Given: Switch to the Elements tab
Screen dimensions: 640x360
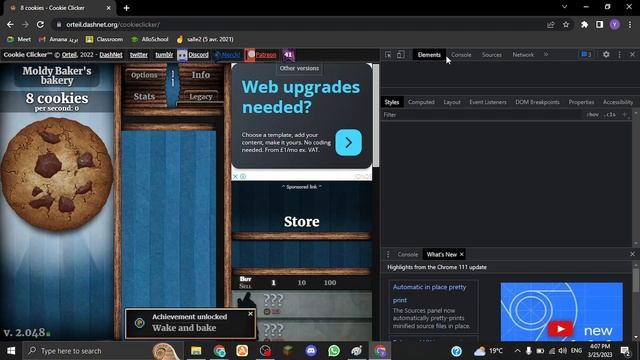Looking at the screenshot, I should (429, 55).
